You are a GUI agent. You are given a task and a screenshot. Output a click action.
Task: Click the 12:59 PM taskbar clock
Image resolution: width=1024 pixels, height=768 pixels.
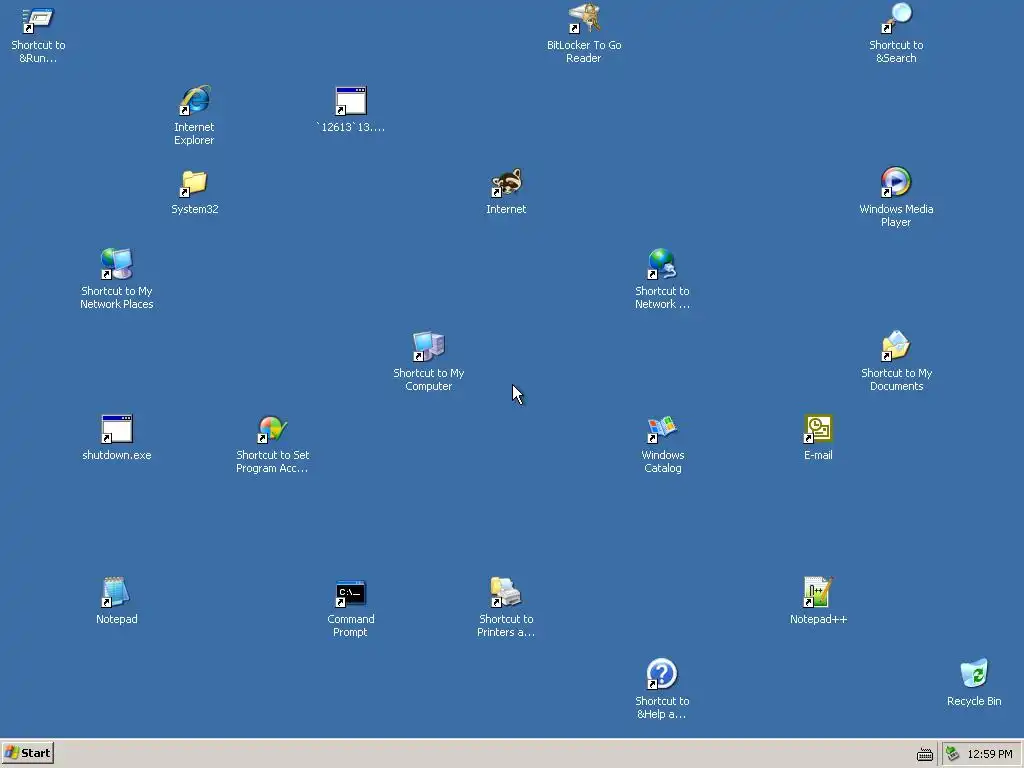990,754
